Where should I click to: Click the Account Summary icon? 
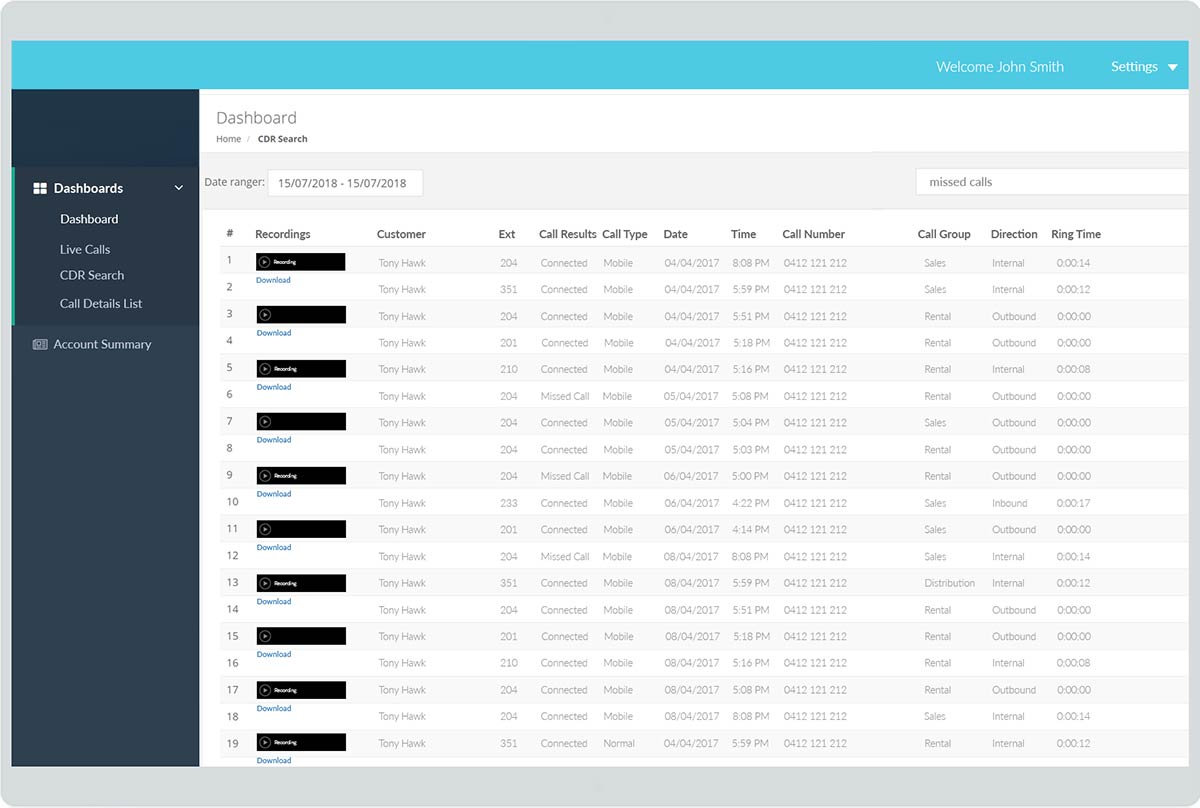click(40, 344)
